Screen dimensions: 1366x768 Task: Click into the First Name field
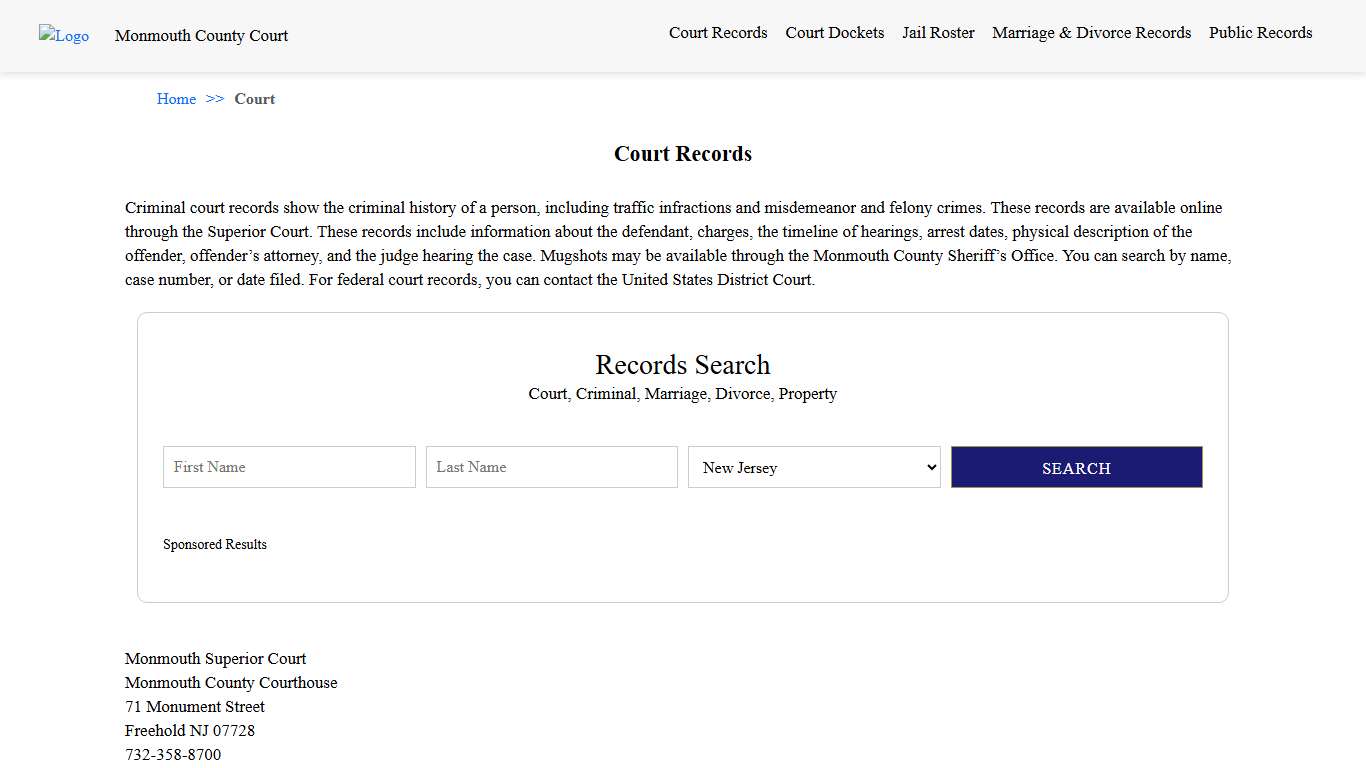(288, 467)
